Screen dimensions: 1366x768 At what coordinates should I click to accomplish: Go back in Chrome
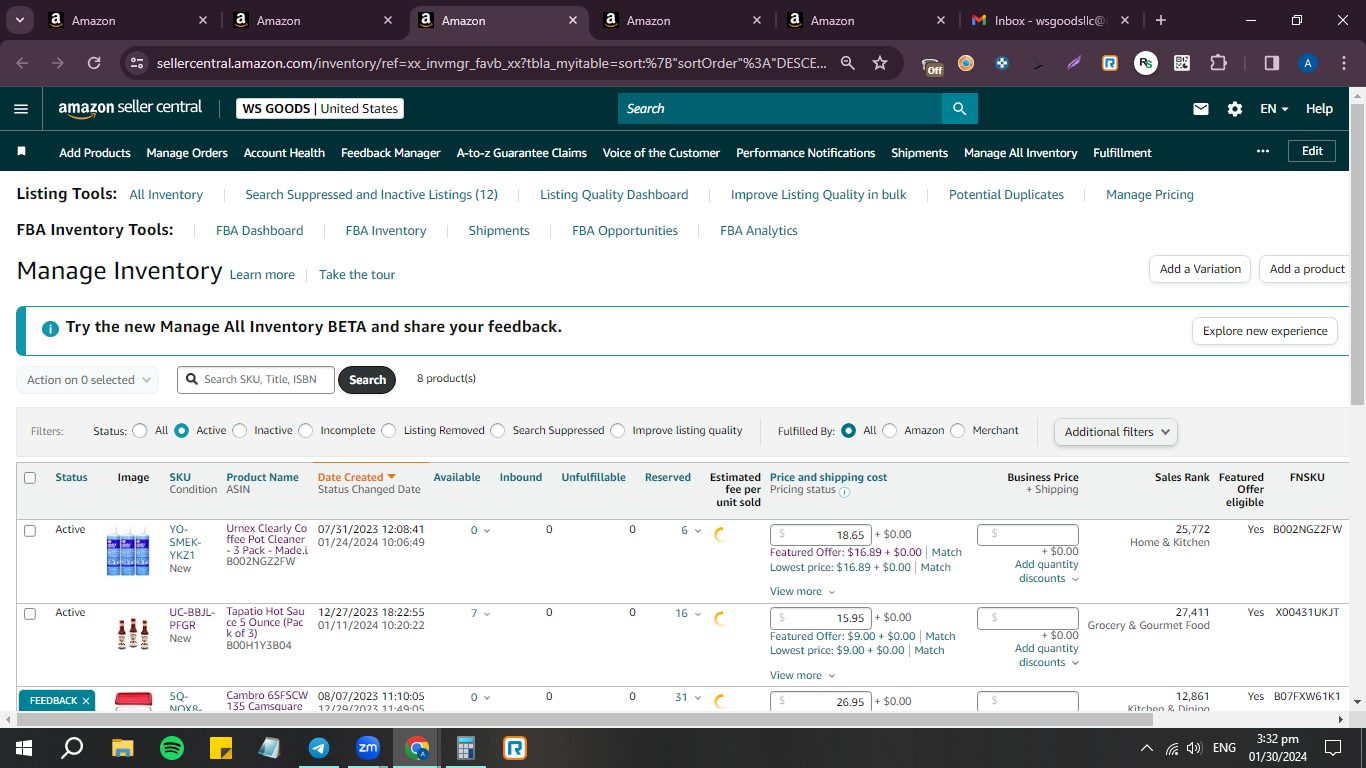22,63
